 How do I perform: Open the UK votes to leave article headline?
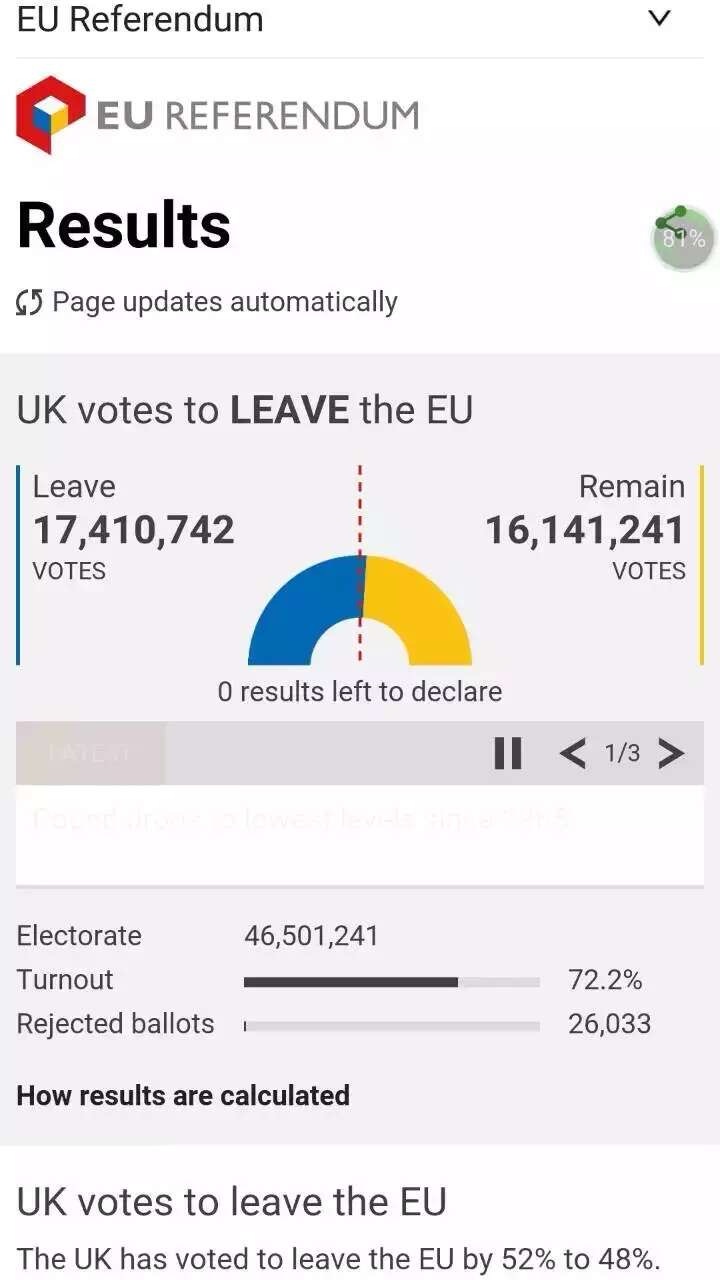[x=231, y=1201]
